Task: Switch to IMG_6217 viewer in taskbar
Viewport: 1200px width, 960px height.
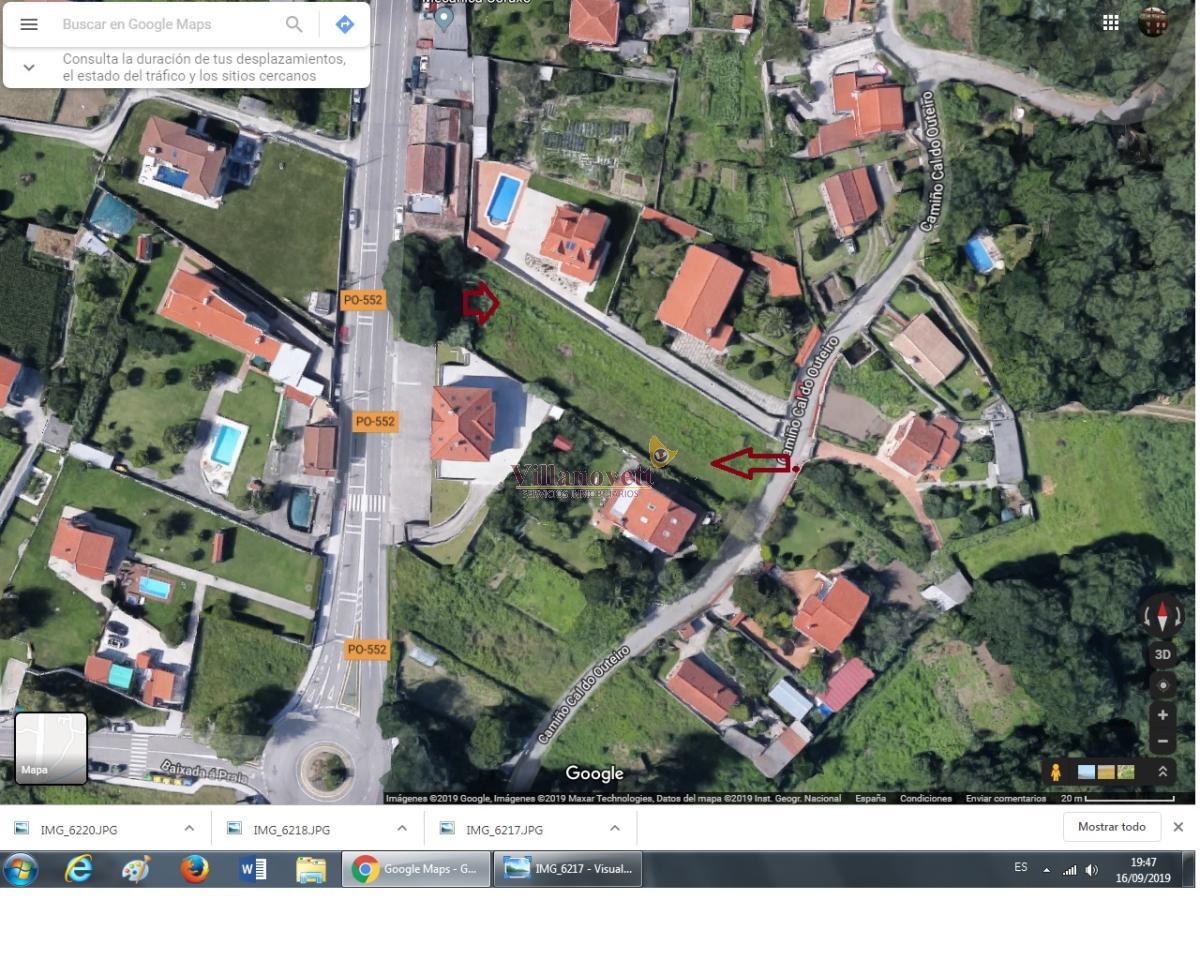Action: pyautogui.click(x=568, y=869)
